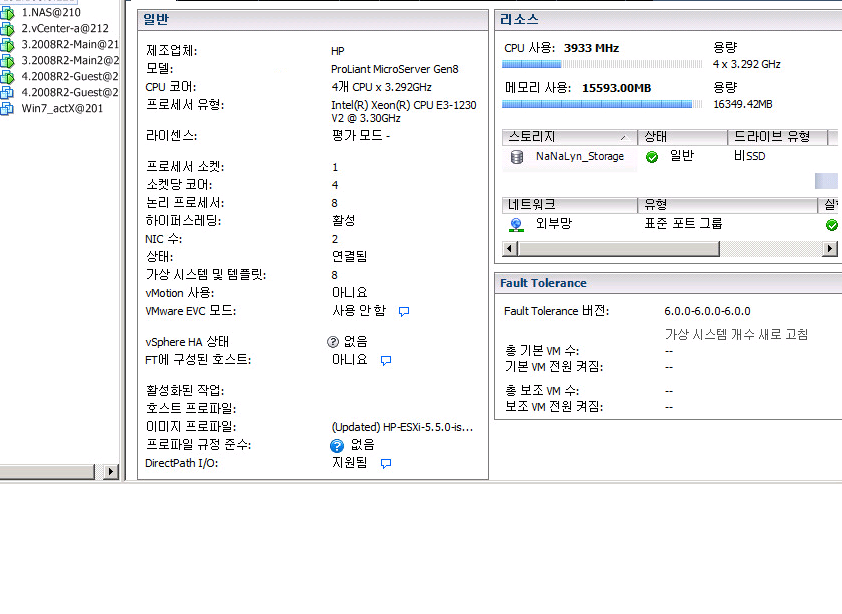Click the green check in the 외부망 row

pyautogui.click(x=832, y=225)
